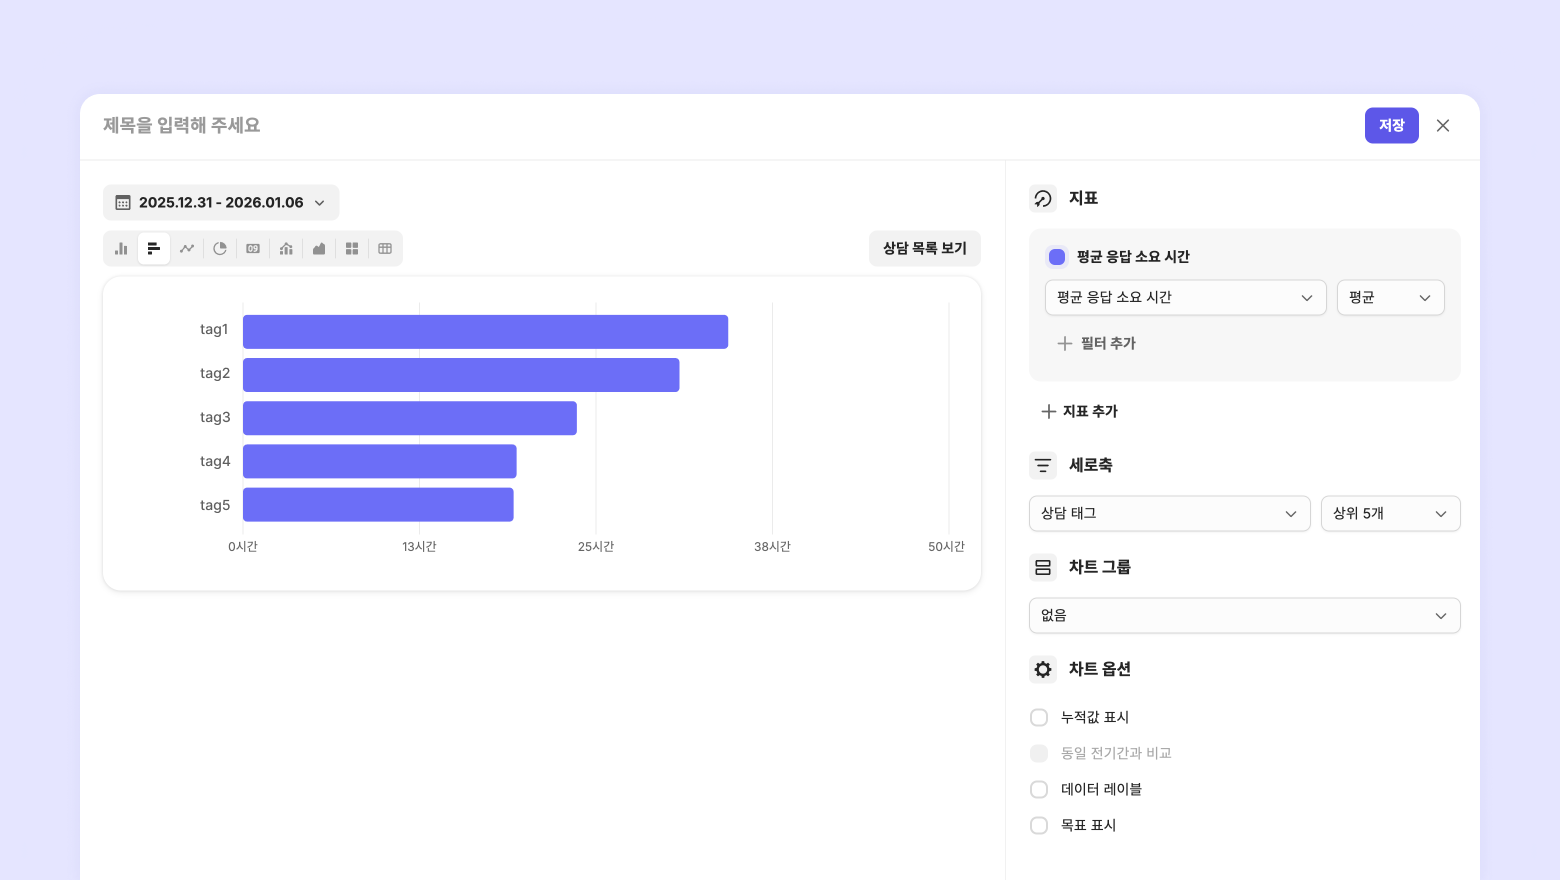The height and width of the screenshot is (880, 1560).
Task: Select the number card chart type
Action: 253,249
